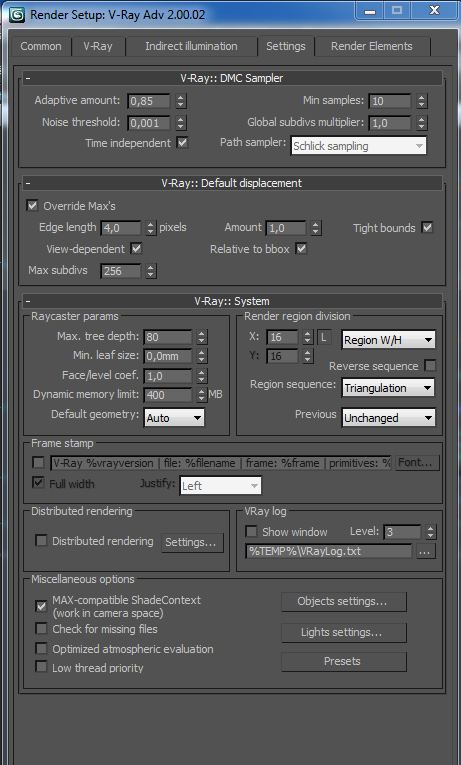Enable Show window checkbox in VRay log

[x=251, y=531]
